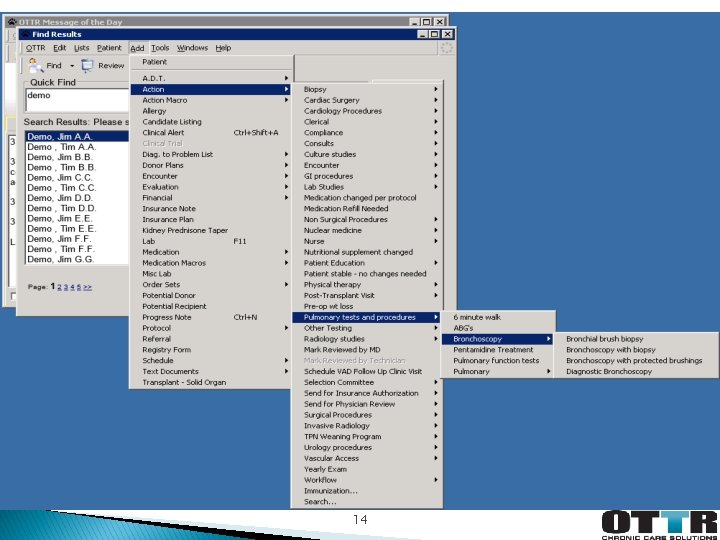Image resolution: width=720 pixels, height=540 pixels.
Task: Select Patient stable - no changes needed
Action: [367, 274]
